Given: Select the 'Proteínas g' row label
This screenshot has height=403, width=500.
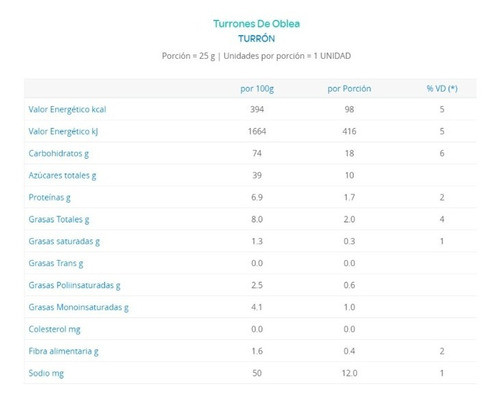Looking at the screenshot, I should click(49, 198).
